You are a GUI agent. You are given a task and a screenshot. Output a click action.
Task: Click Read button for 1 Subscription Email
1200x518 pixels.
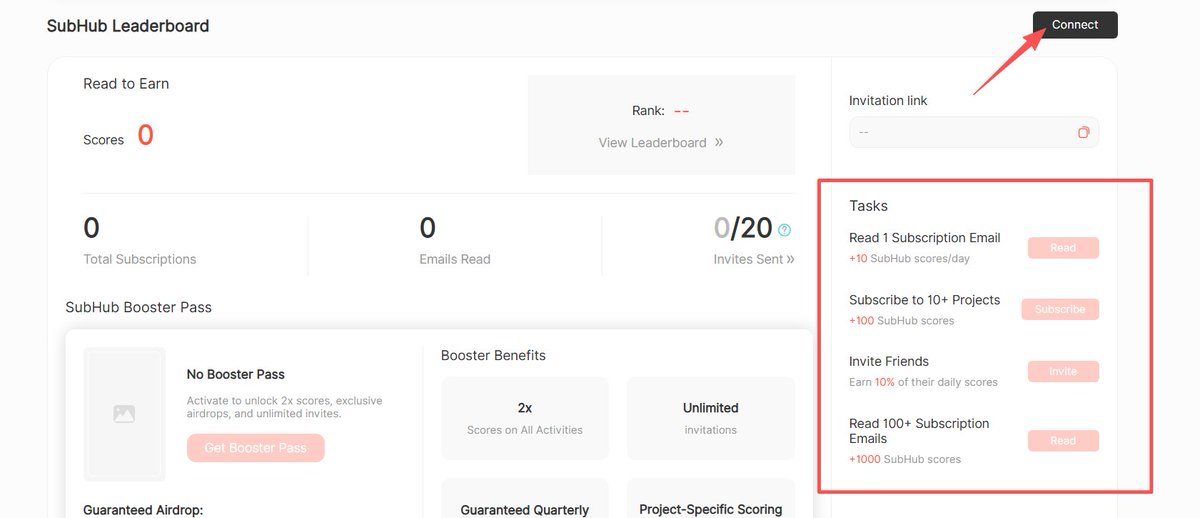tap(1063, 248)
